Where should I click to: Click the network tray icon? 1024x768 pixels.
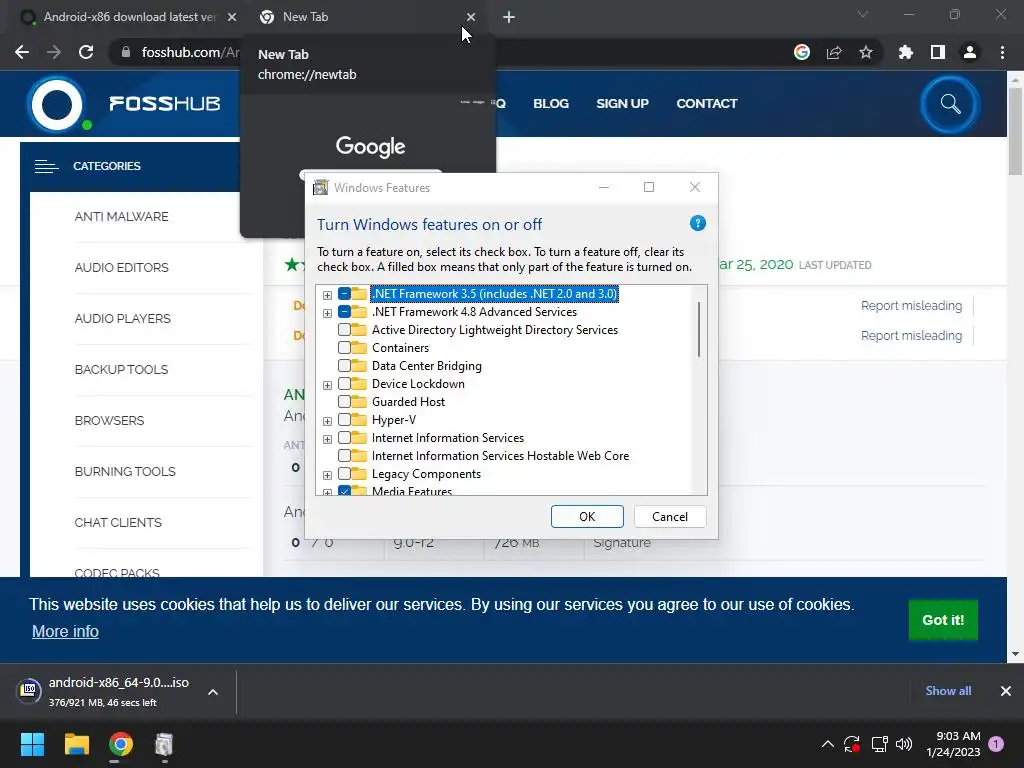[x=879, y=744]
